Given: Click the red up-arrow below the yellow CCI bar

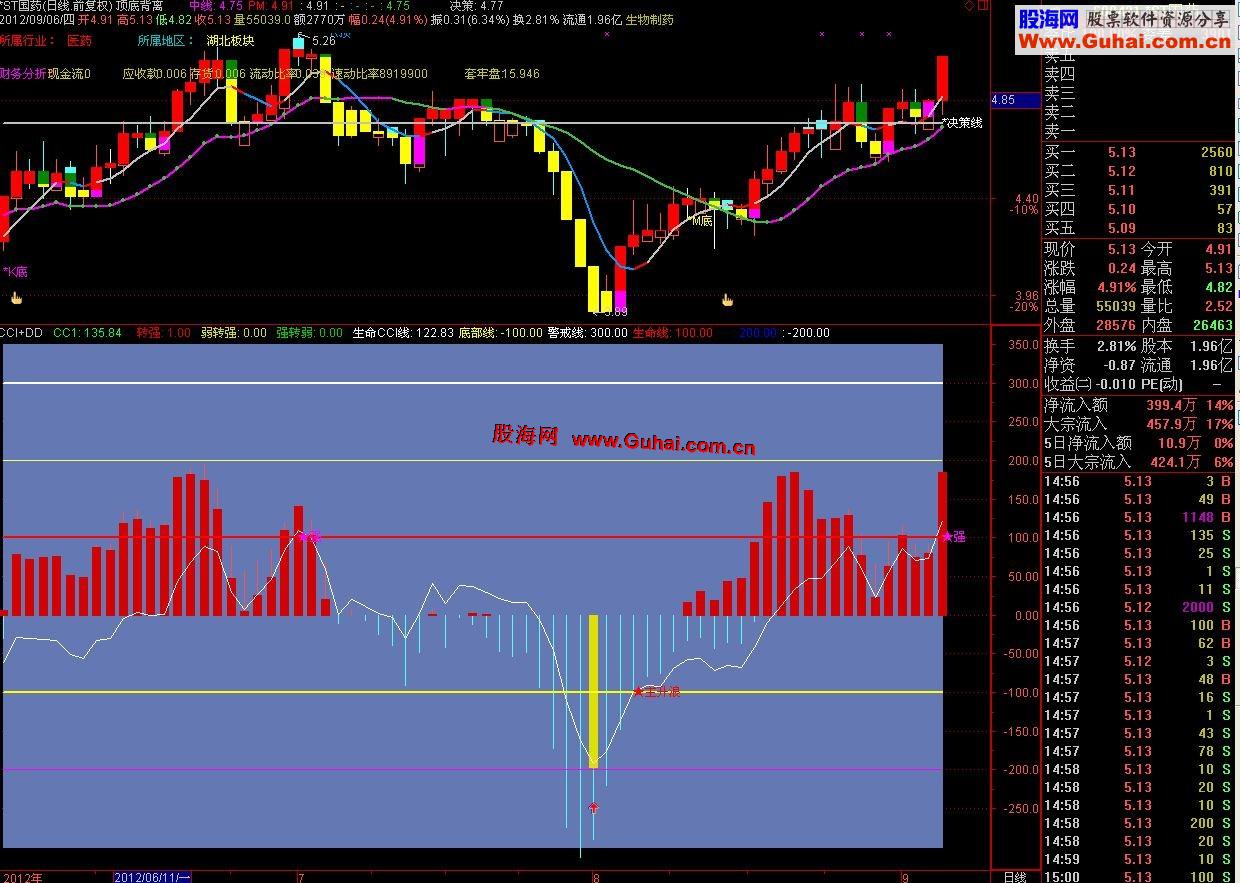Looking at the screenshot, I should pos(593,807).
